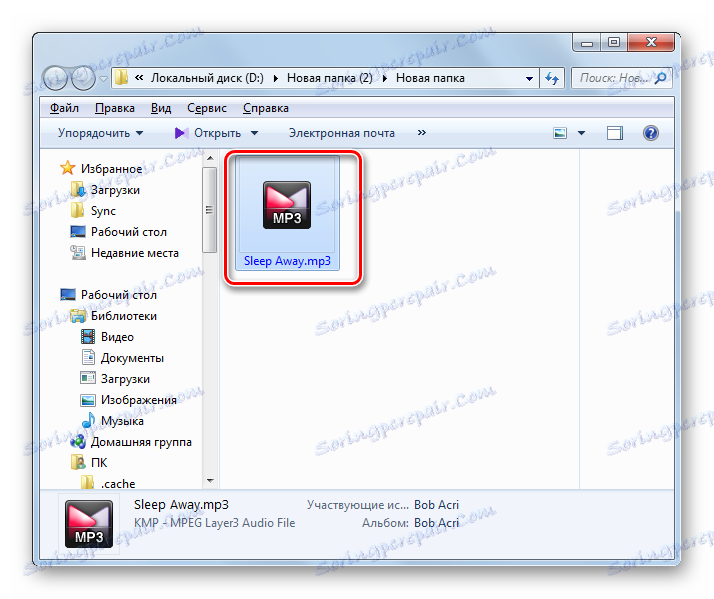Click the folder icon in the address bar
This screenshot has width=714, height=599.
[121, 78]
